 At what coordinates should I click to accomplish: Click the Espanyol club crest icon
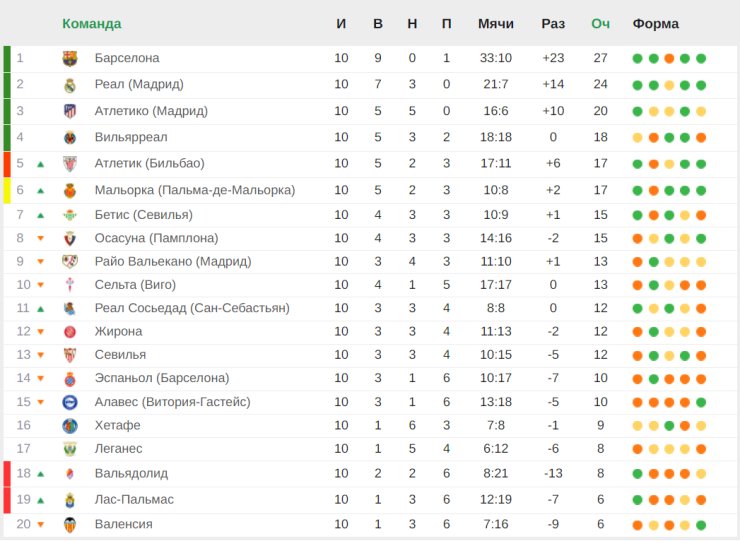pyautogui.click(x=69, y=378)
